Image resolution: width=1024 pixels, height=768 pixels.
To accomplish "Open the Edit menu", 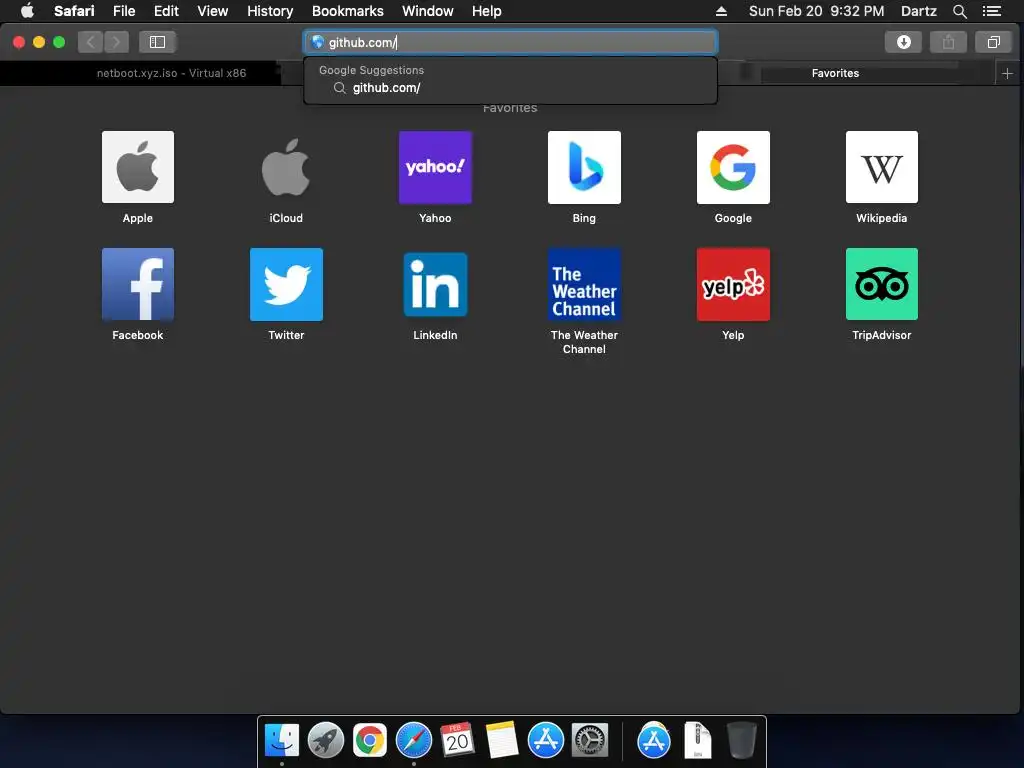I will pos(166,11).
